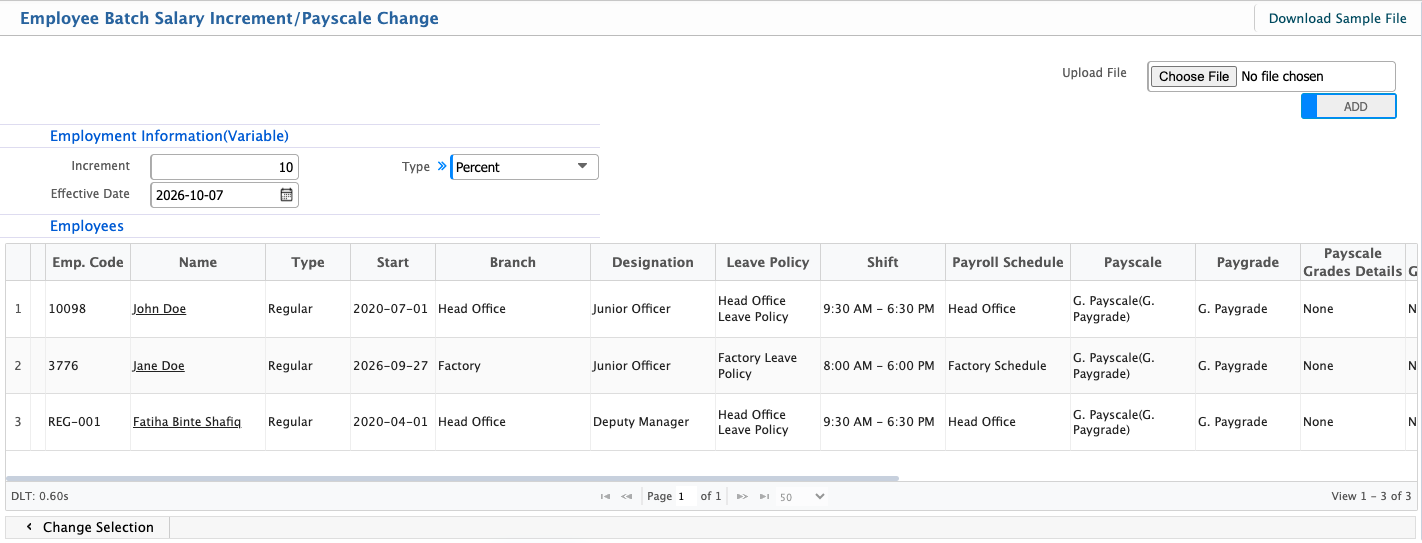
Task: Click Junior Officer in Jane Doe's row
Action: pyautogui.click(x=653, y=366)
